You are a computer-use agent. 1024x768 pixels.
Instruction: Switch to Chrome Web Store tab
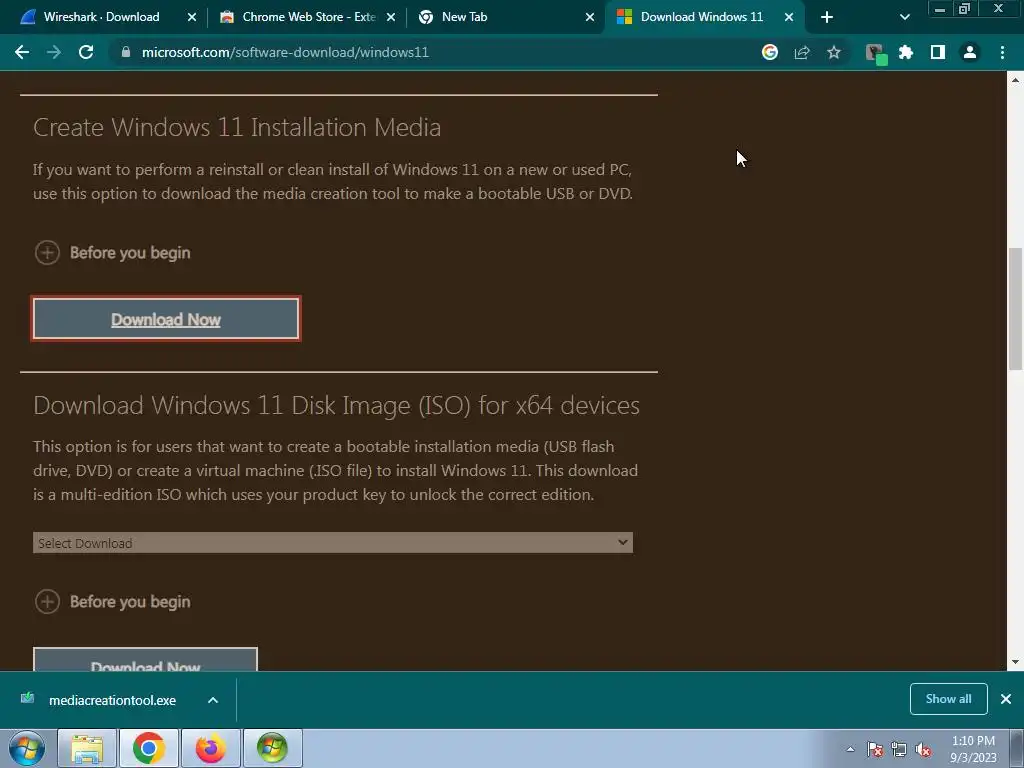pos(308,17)
